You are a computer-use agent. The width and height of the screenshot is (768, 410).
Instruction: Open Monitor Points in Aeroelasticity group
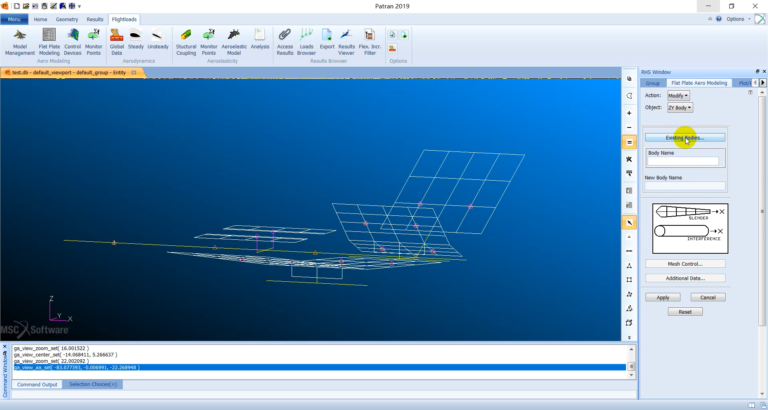pyautogui.click(x=209, y=42)
